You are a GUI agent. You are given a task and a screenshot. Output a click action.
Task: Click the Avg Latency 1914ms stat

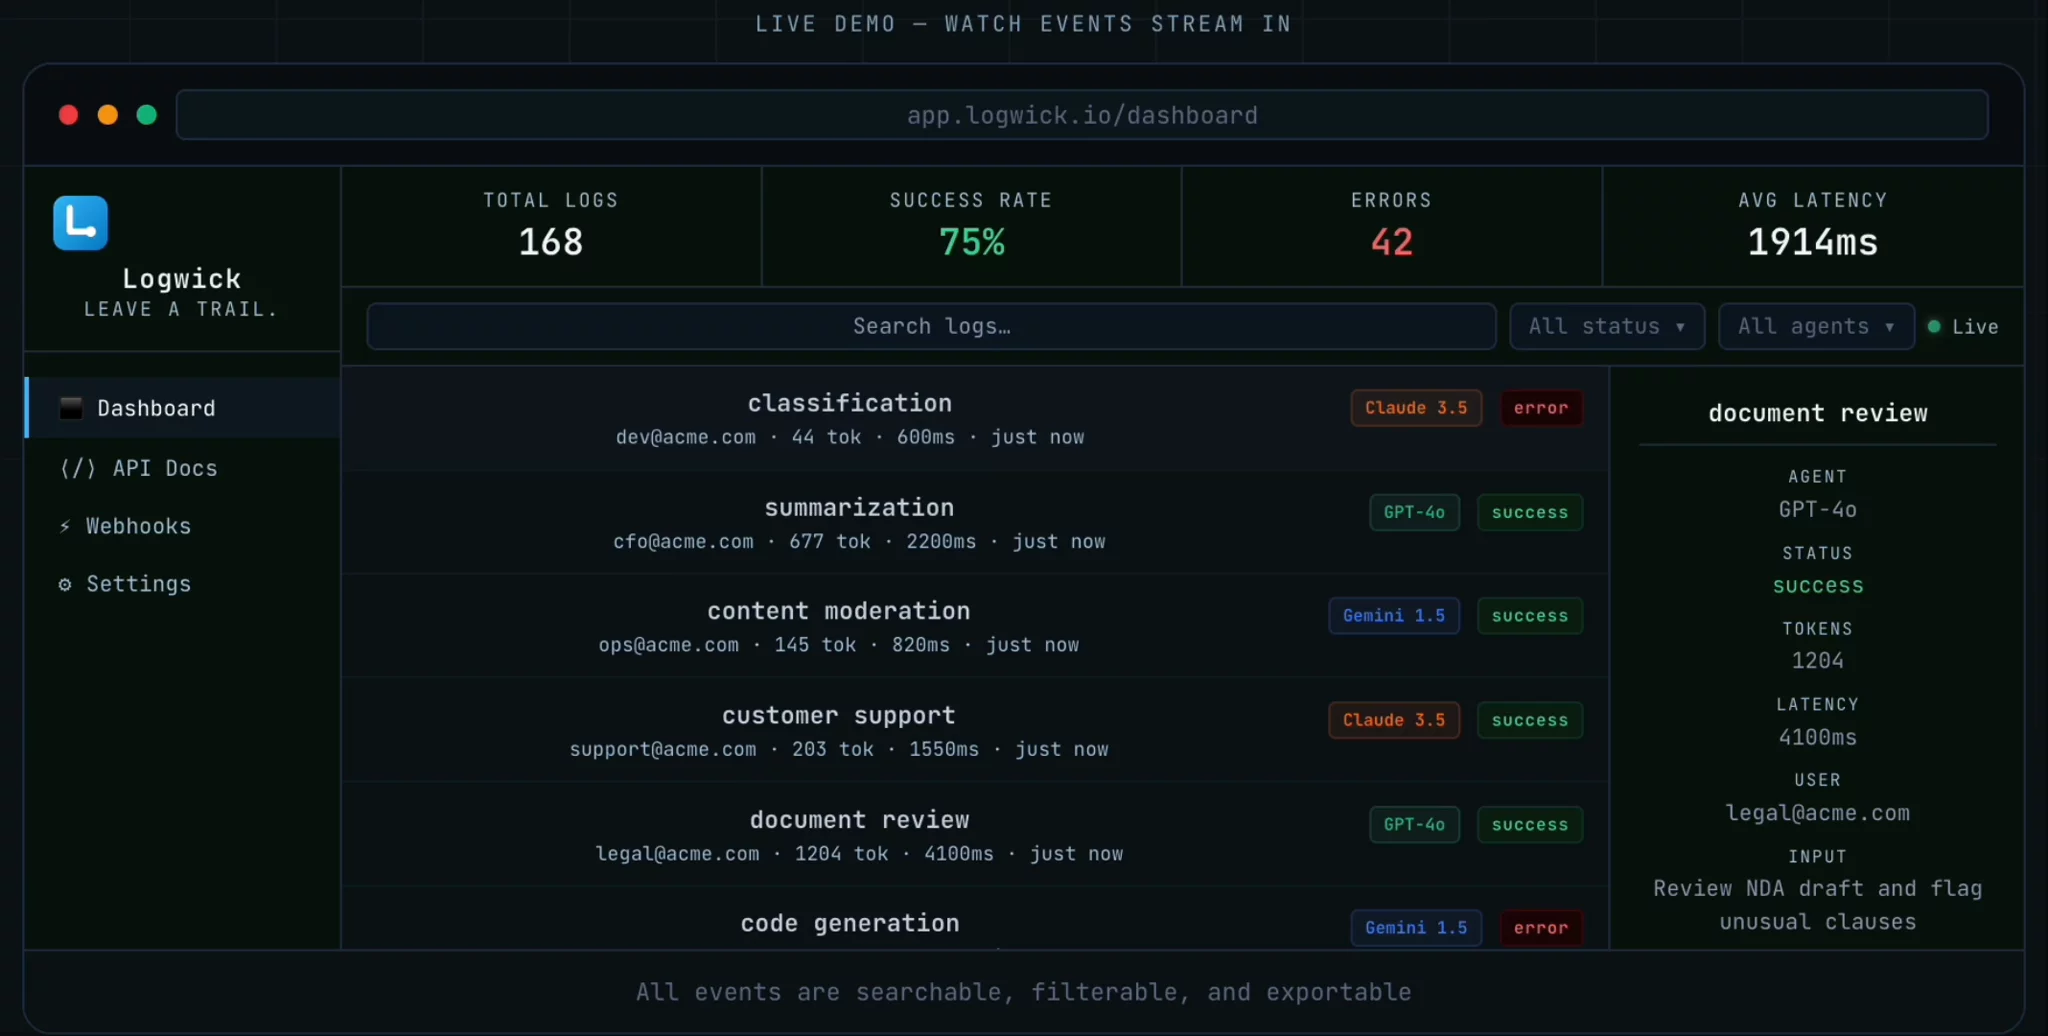click(1813, 227)
